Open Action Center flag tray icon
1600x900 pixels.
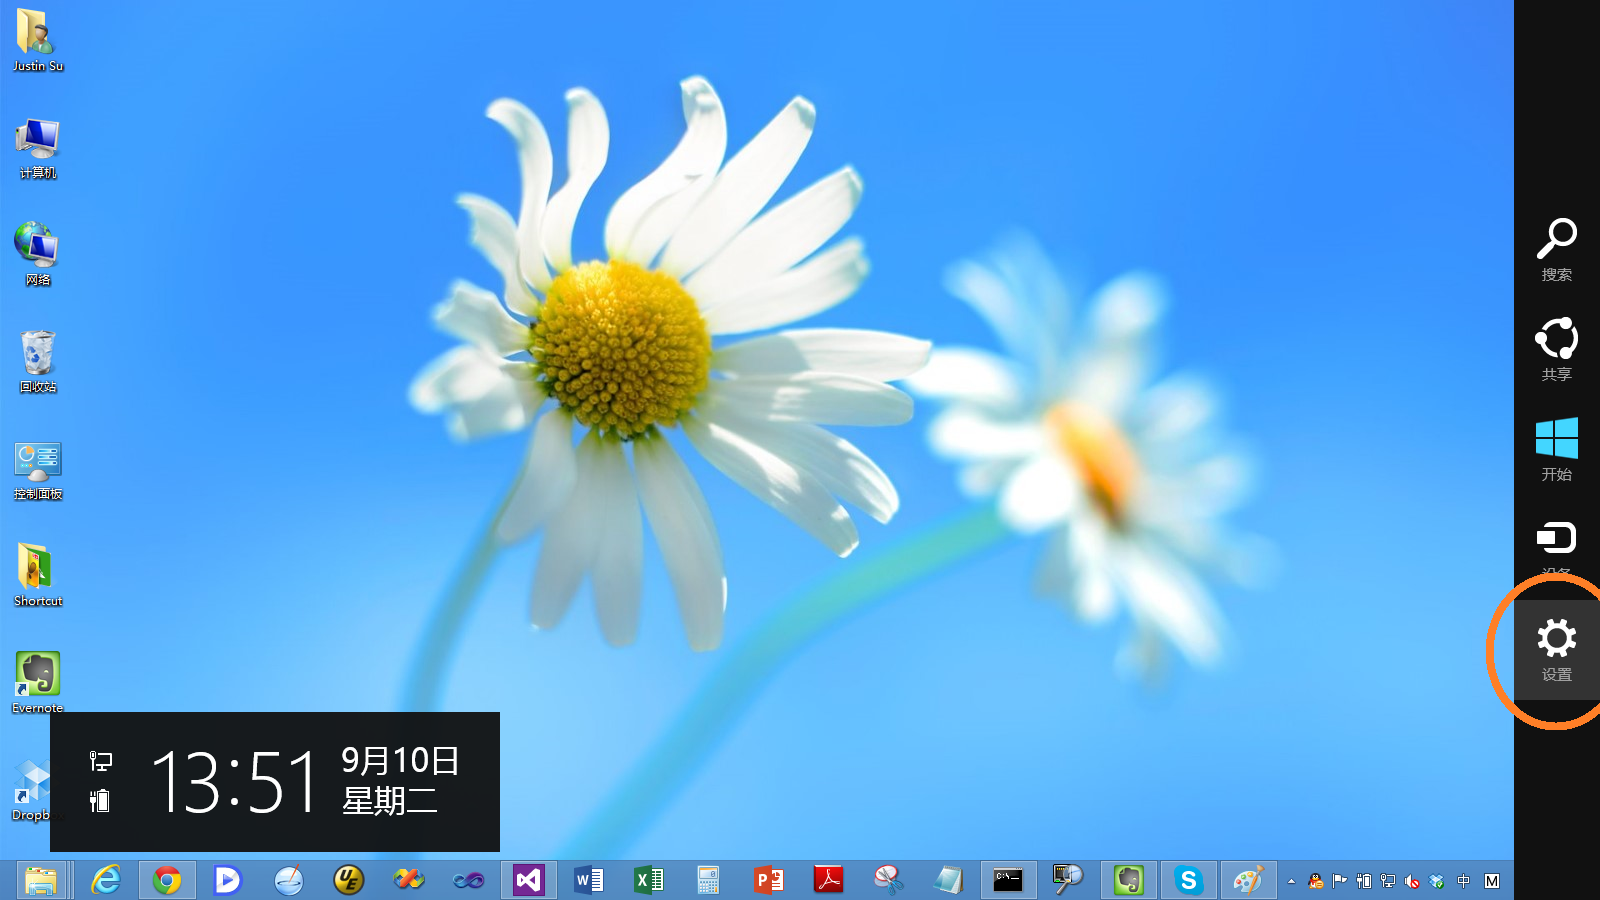[x=1340, y=881]
